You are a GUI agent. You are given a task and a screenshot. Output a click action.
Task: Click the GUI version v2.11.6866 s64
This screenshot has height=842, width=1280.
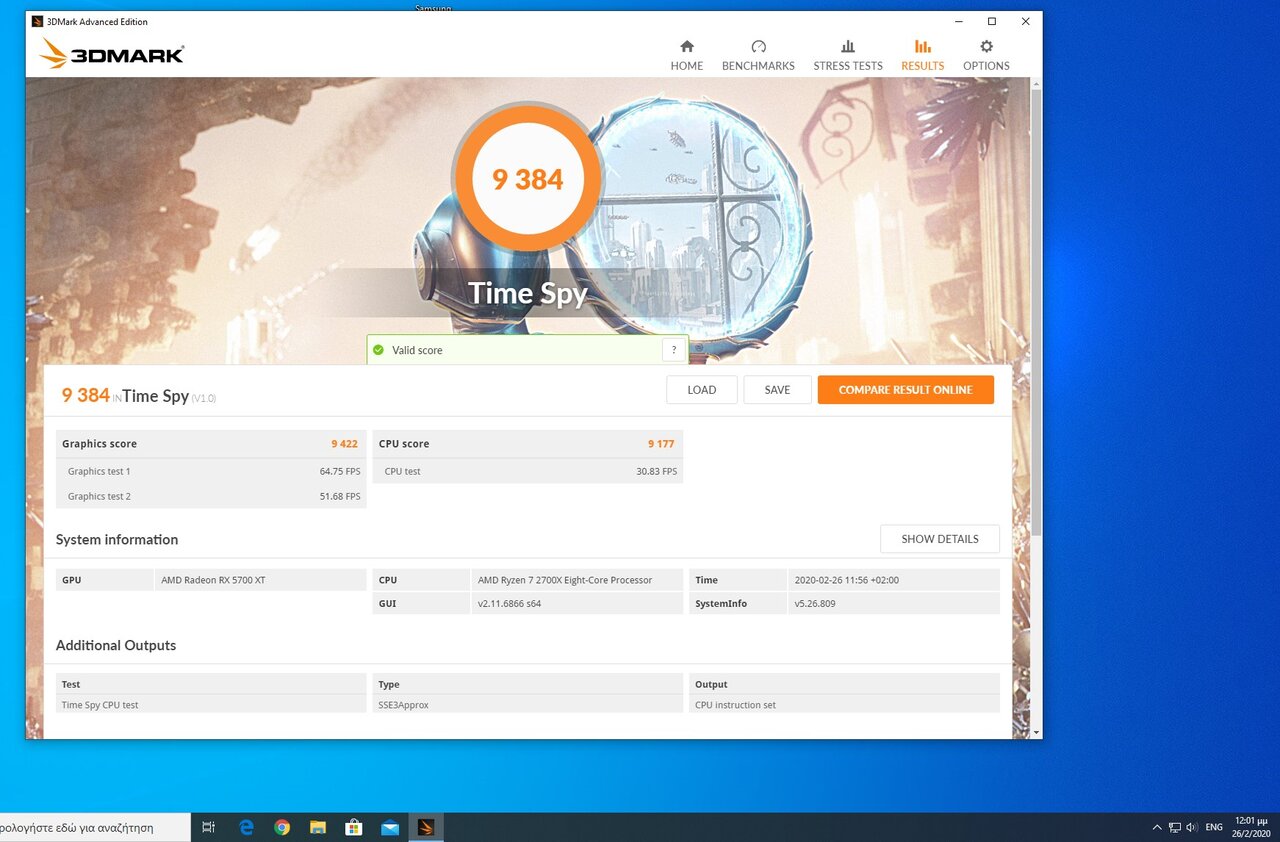click(509, 604)
